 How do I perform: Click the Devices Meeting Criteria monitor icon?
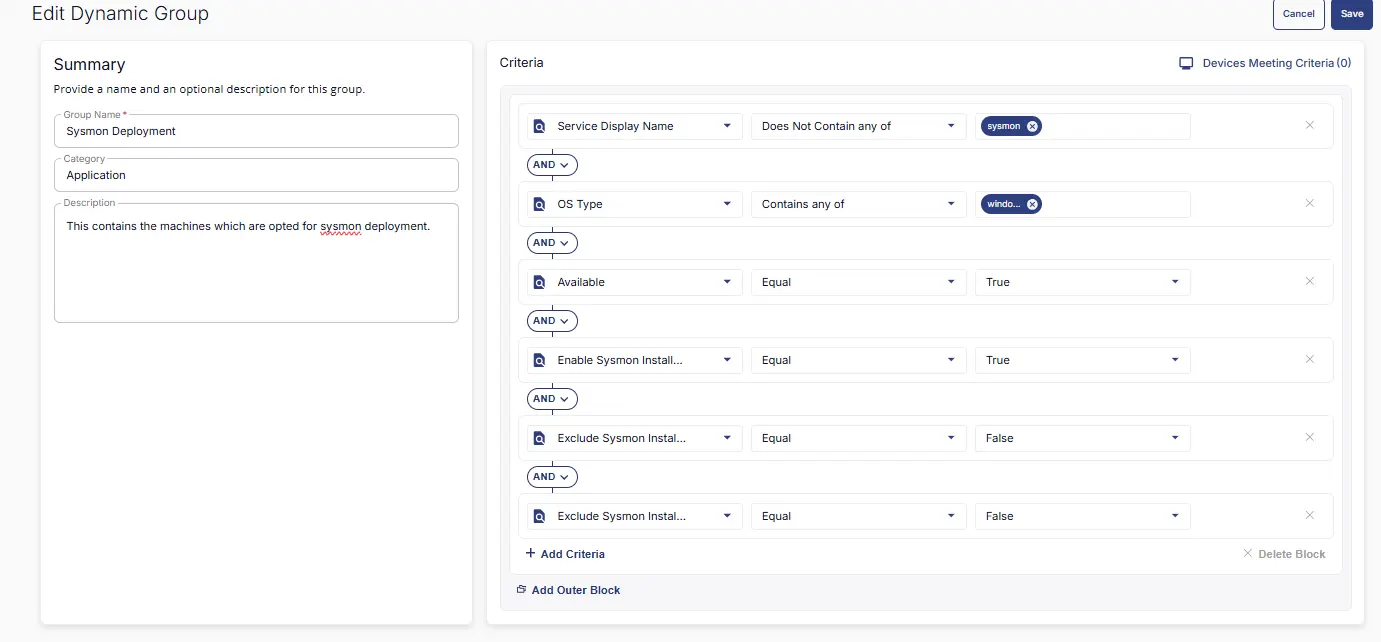pos(1186,63)
